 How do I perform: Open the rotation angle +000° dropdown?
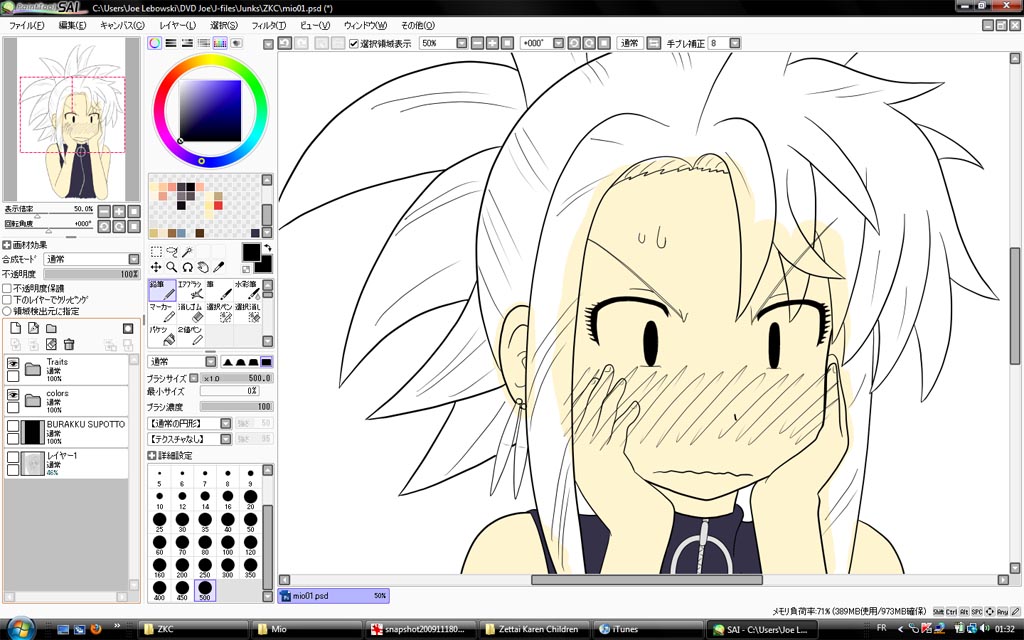[558, 43]
